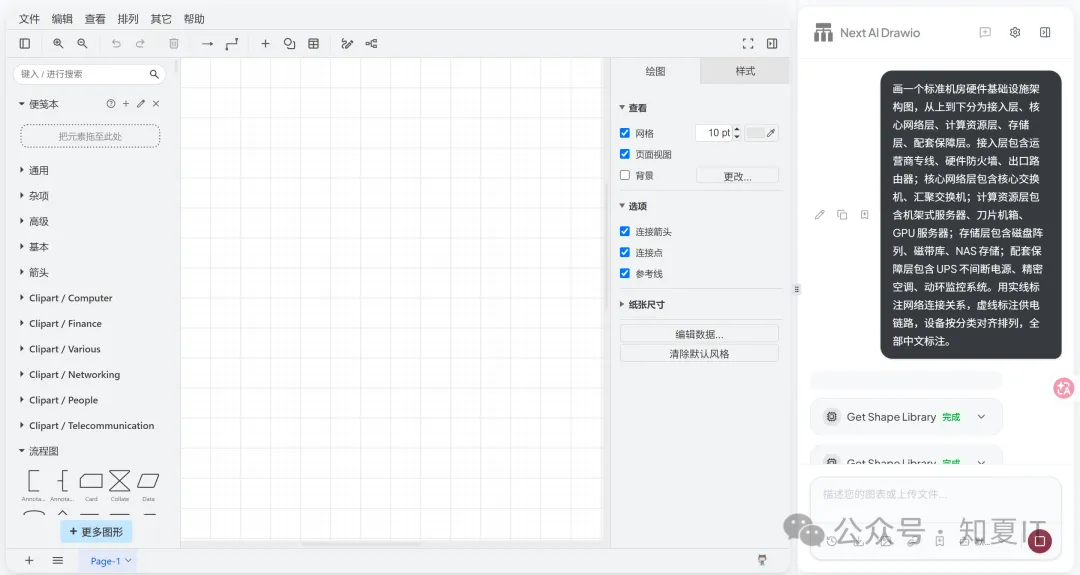Open the 文件 menu

tap(29, 19)
